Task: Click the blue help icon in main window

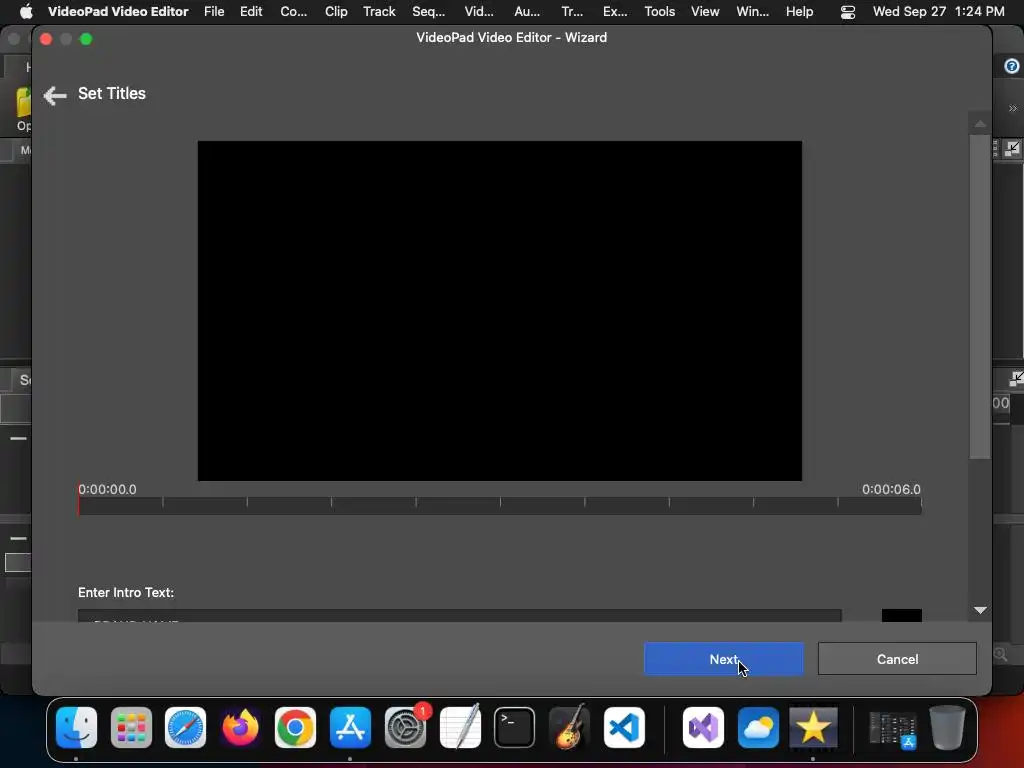Action: pos(1012,66)
